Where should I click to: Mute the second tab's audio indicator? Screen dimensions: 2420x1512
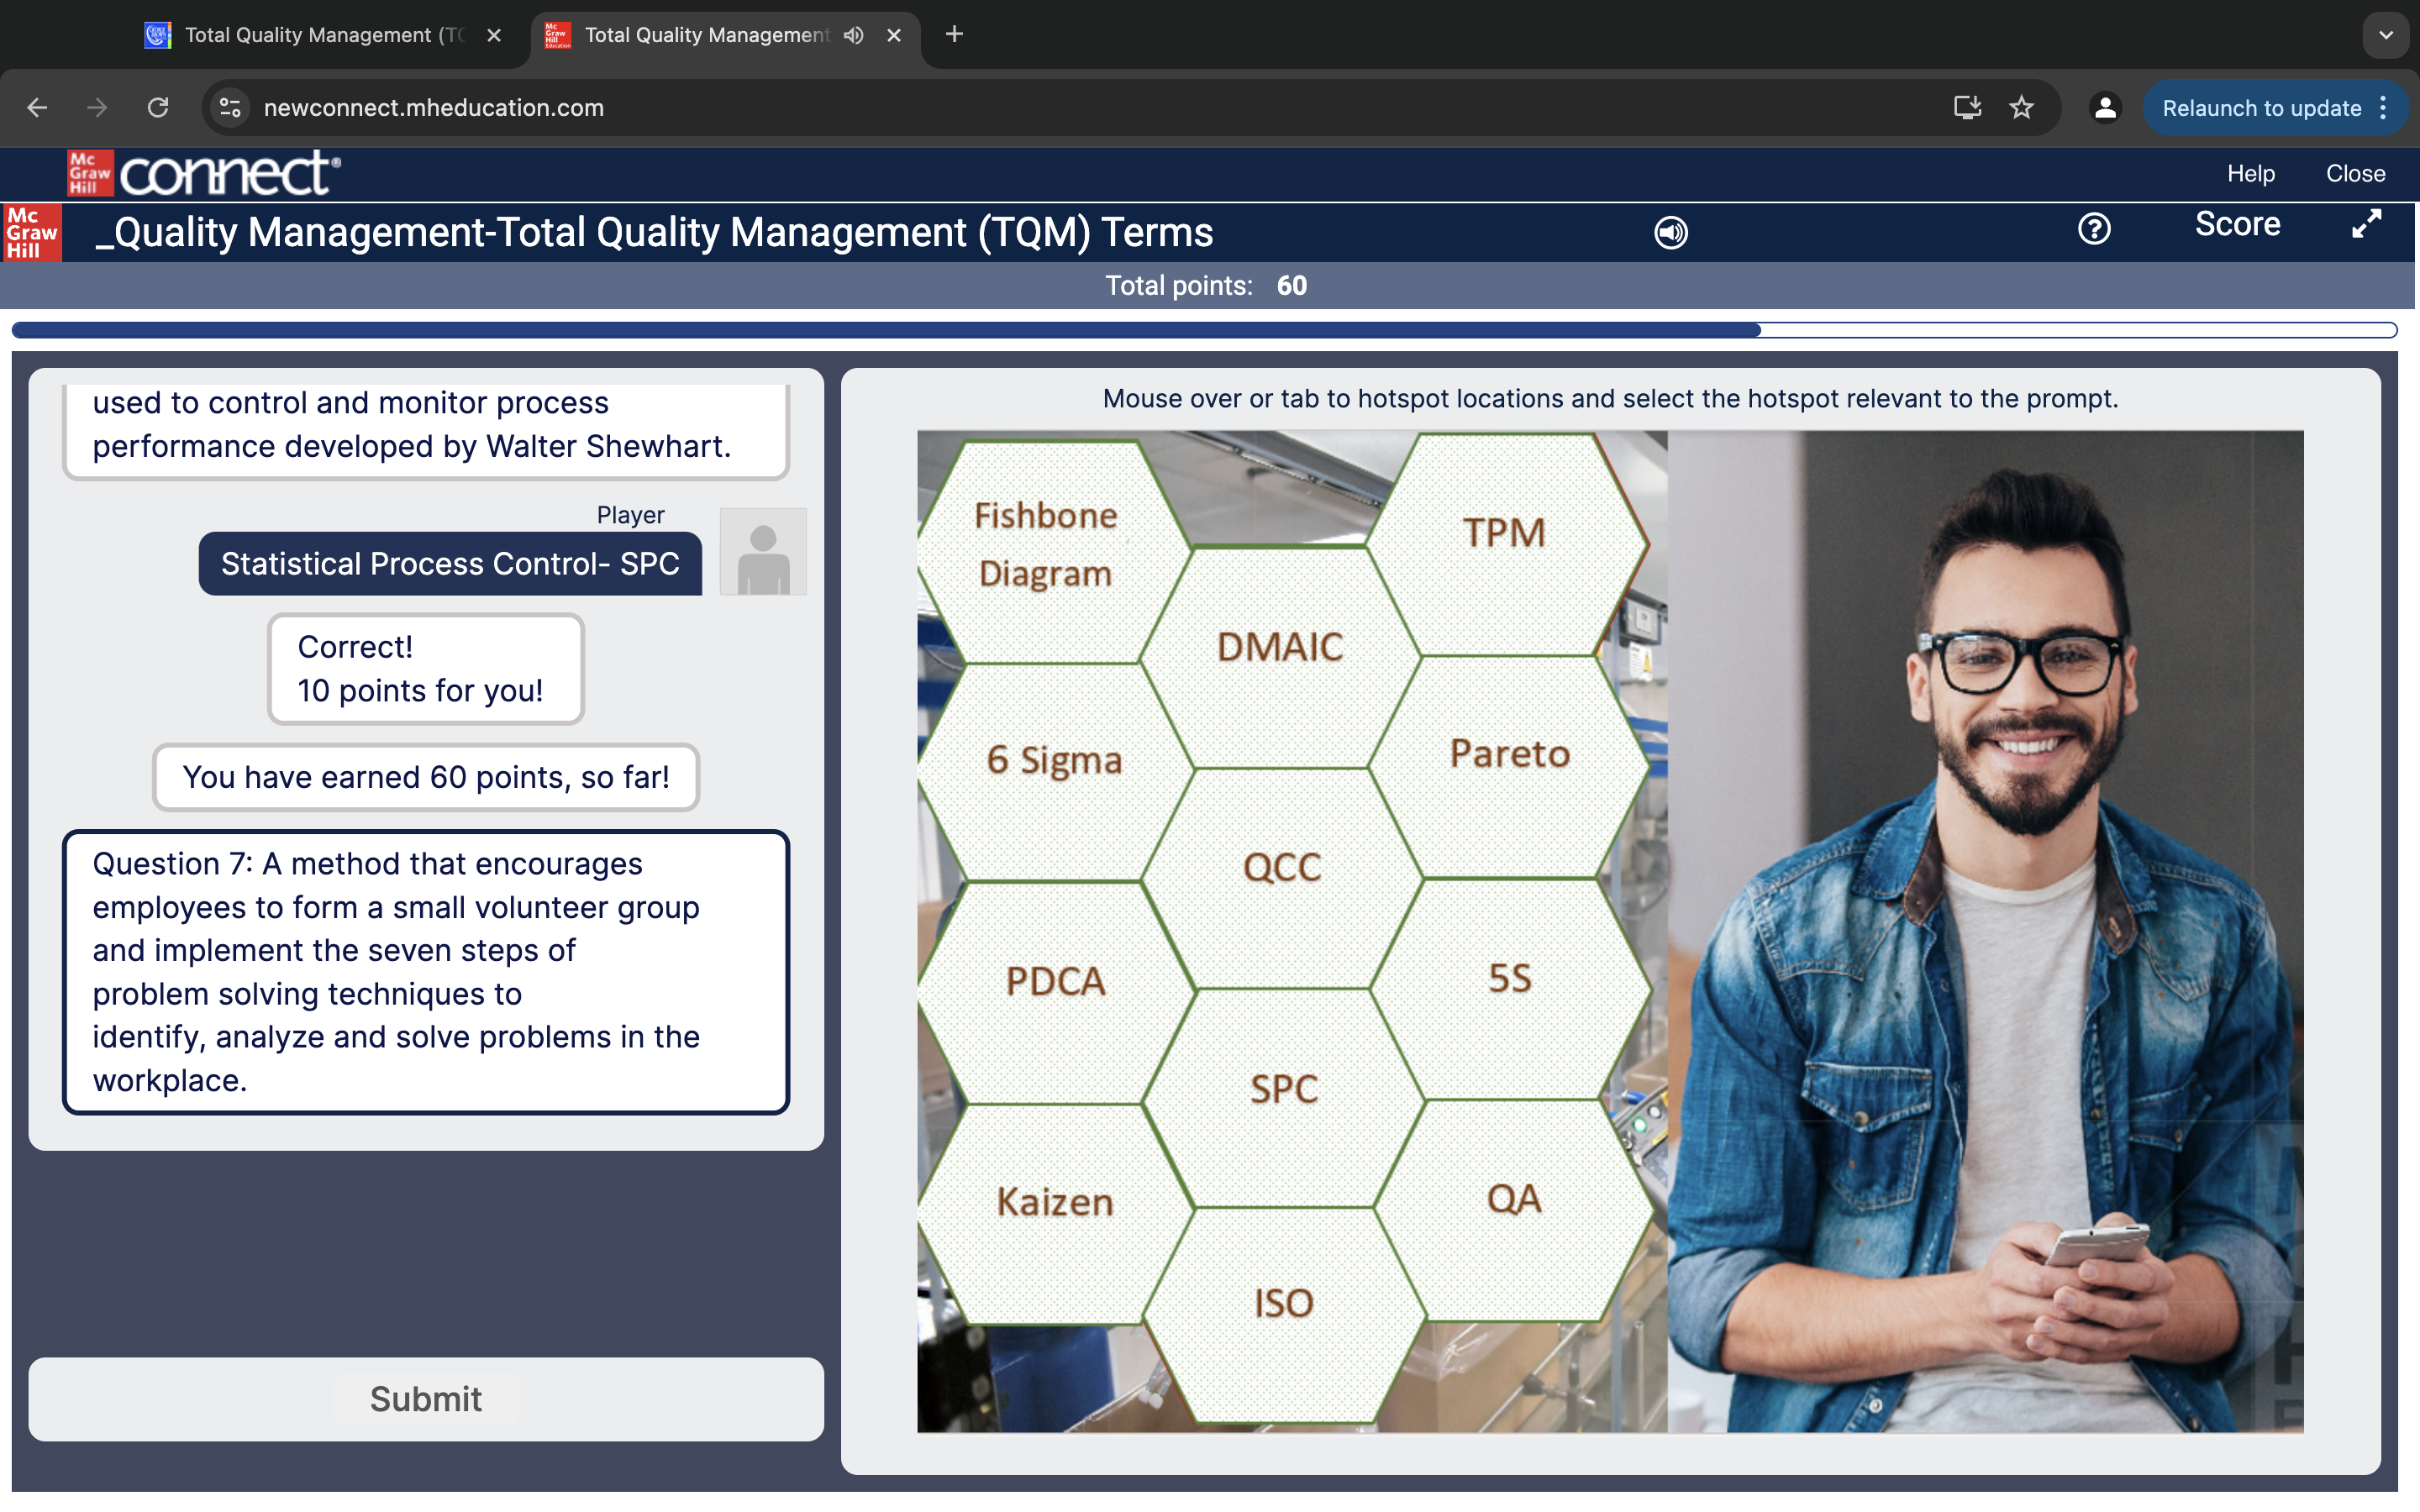tap(852, 35)
